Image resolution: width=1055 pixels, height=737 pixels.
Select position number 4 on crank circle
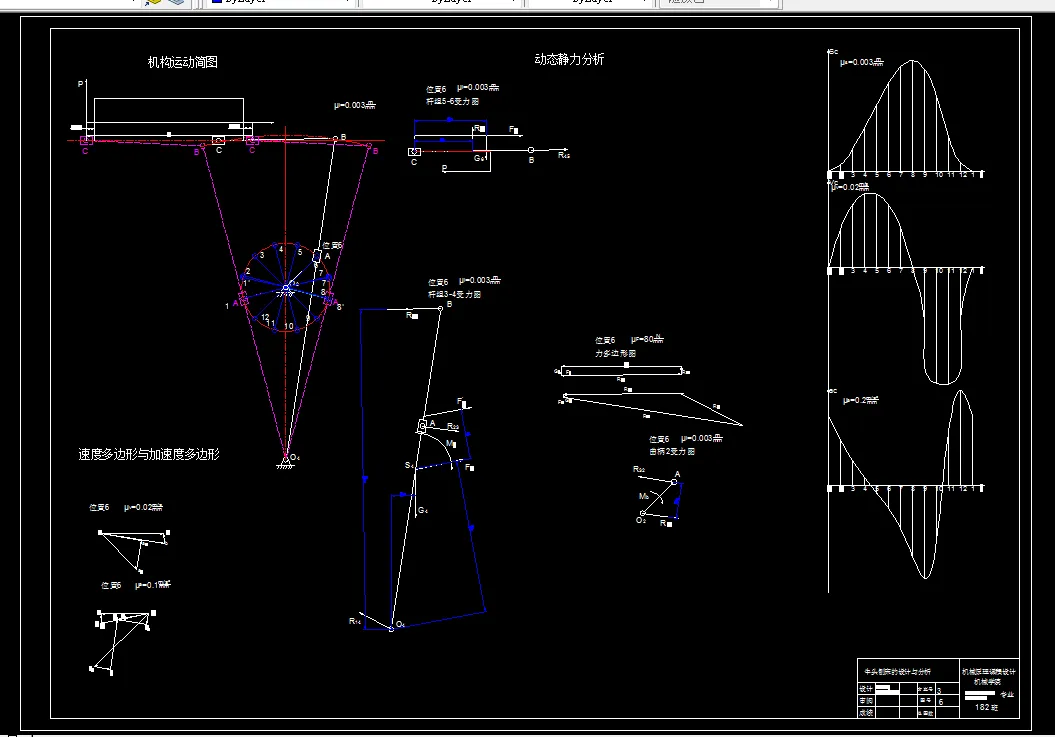[x=281, y=250]
